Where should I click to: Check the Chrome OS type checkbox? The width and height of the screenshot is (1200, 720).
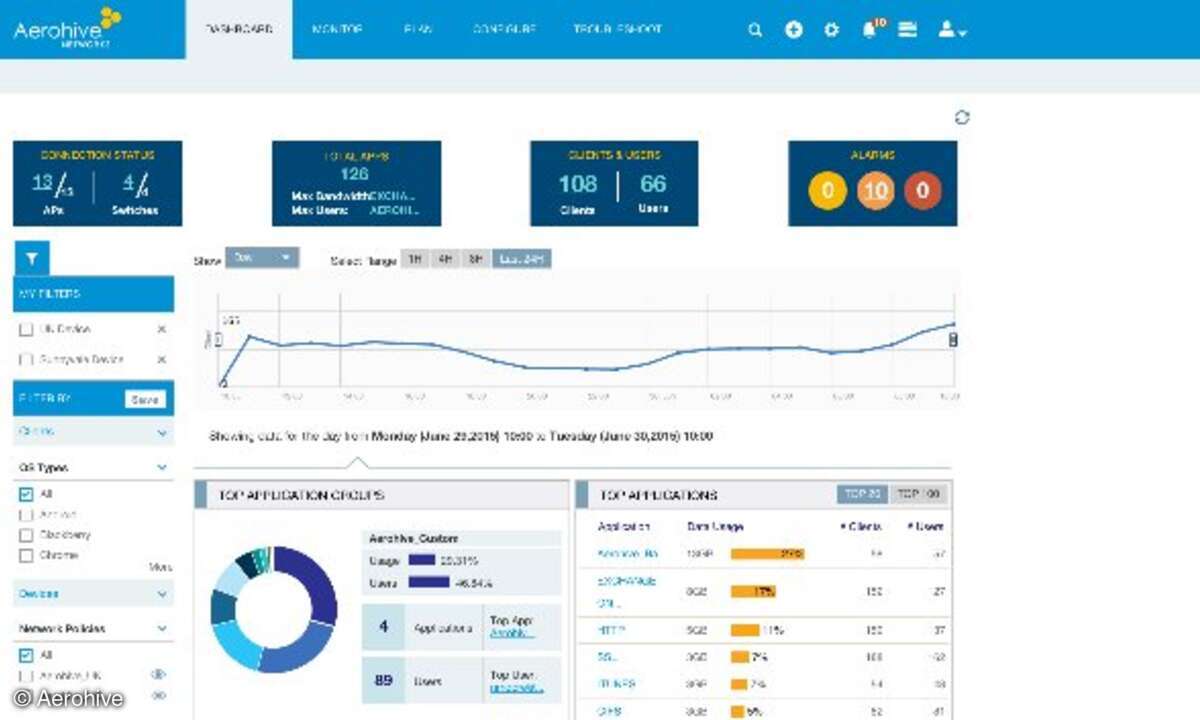pos(27,555)
